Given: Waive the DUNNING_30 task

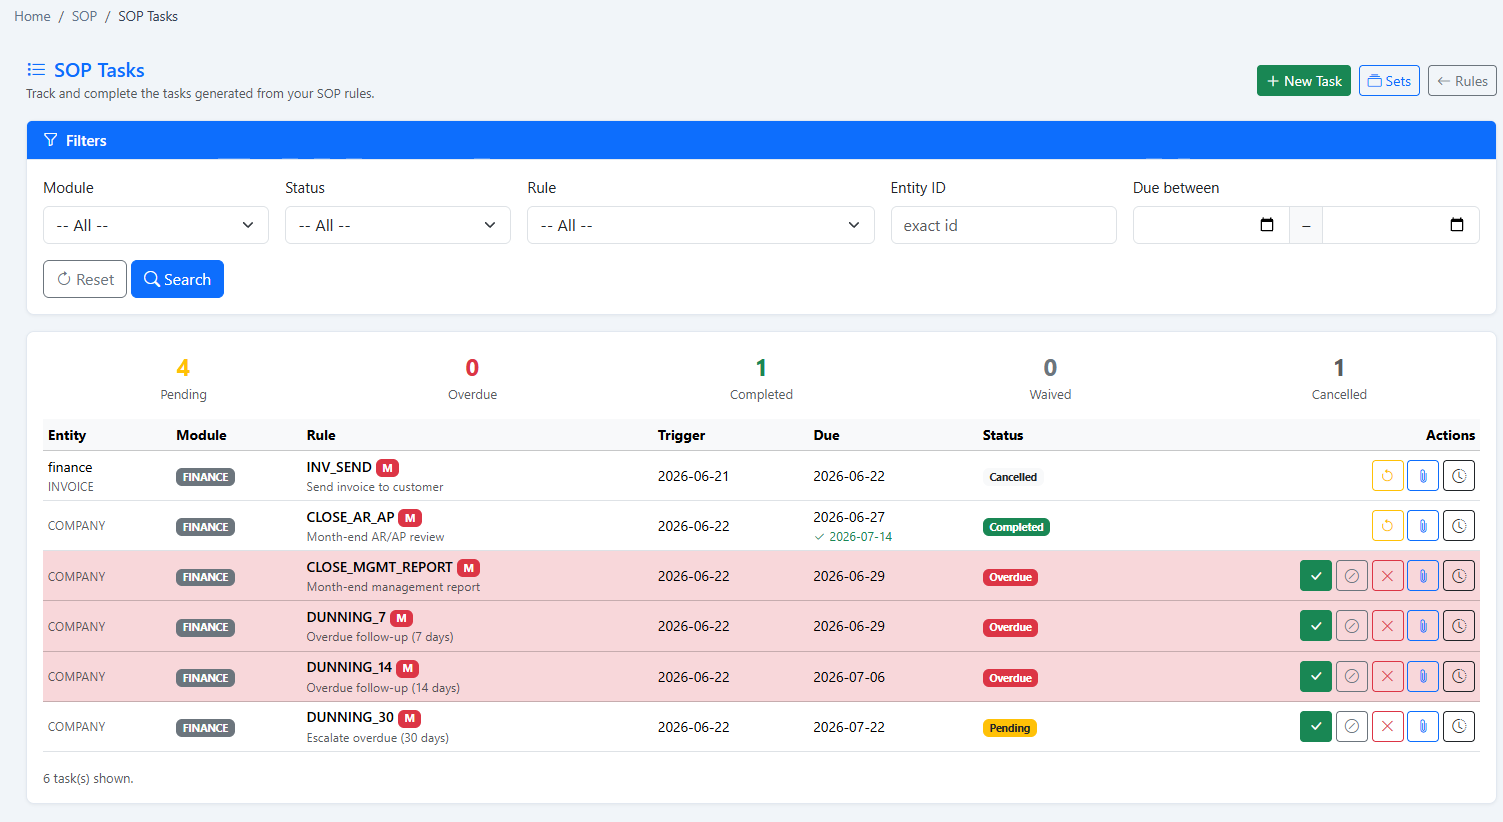Looking at the screenshot, I should coord(1352,726).
